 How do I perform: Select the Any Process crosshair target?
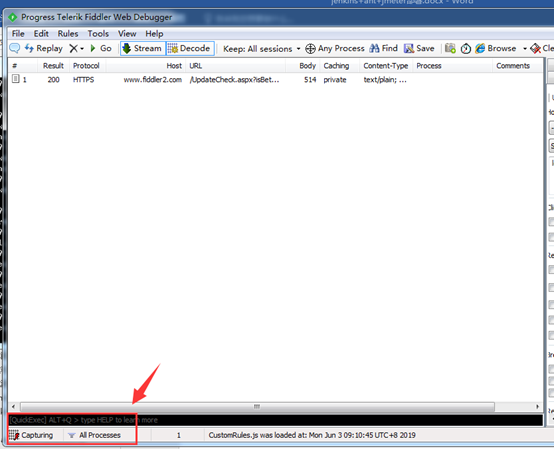coord(335,48)
